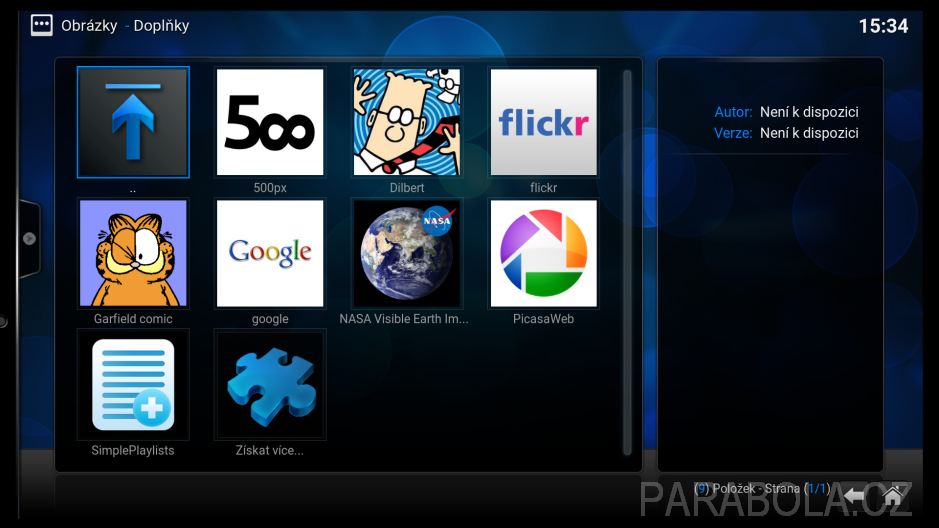Click the clock showing 15:34
Viewport: 939px width, 528px height.
[x=883, y=26]
